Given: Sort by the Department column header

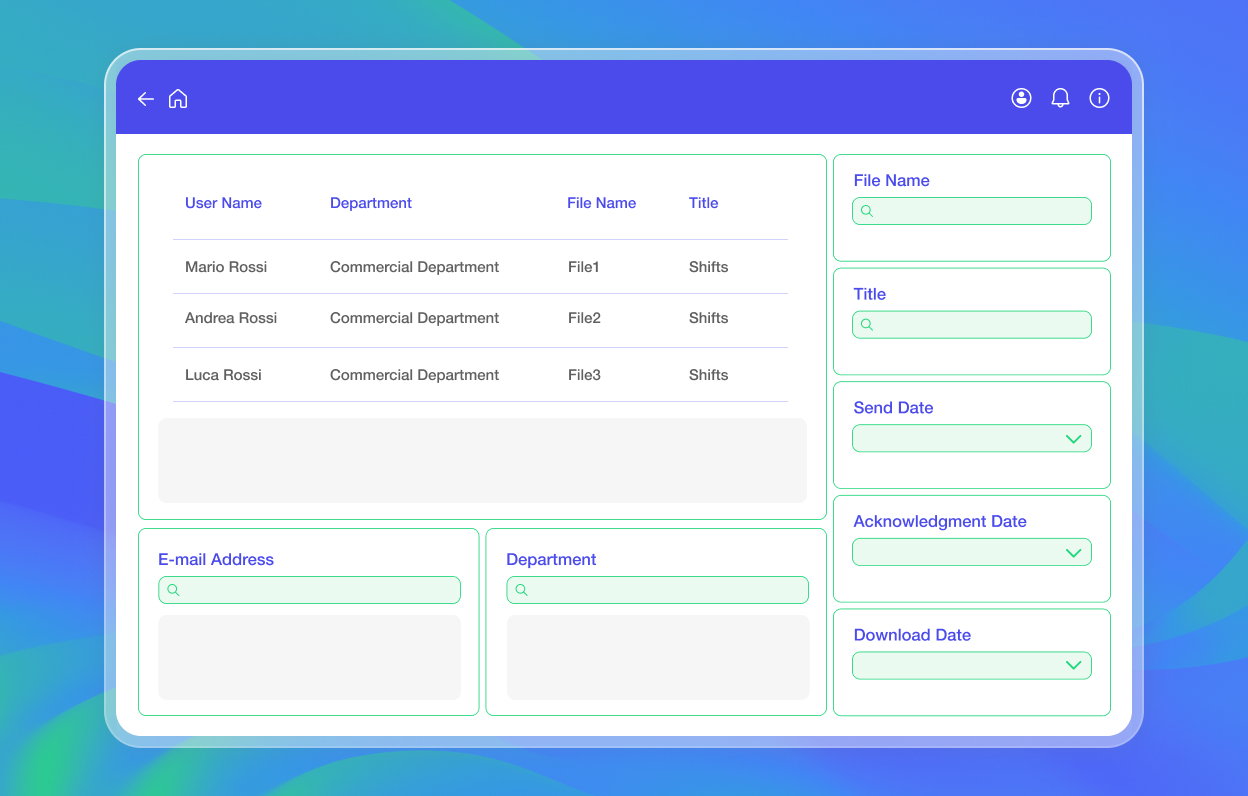Looking at the screenshot, I should (x=371, y=203).
